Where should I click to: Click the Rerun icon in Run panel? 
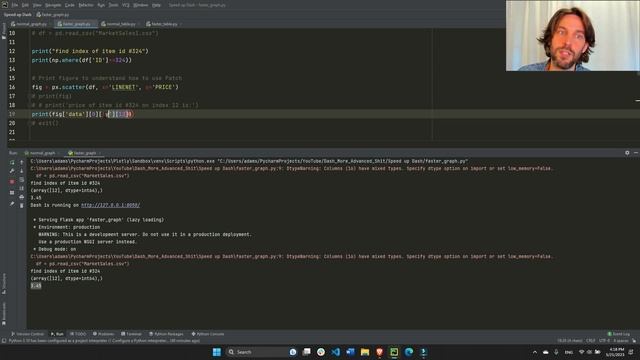tap(12, 162)
